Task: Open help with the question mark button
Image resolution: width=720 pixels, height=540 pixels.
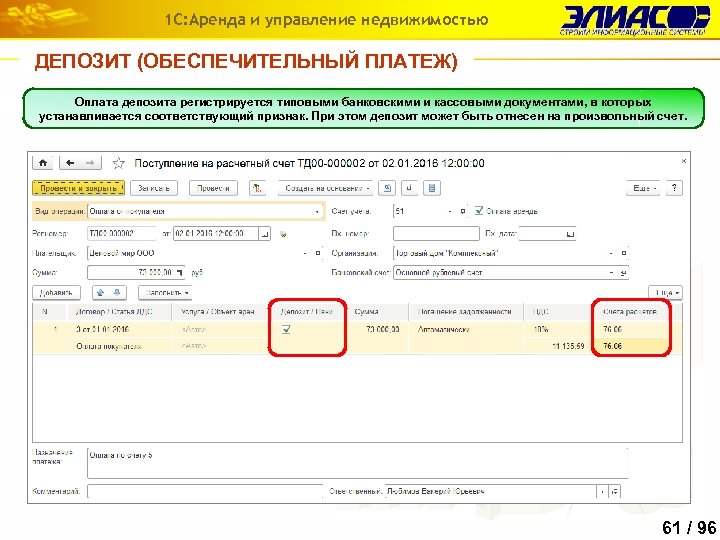Action: 674,188
